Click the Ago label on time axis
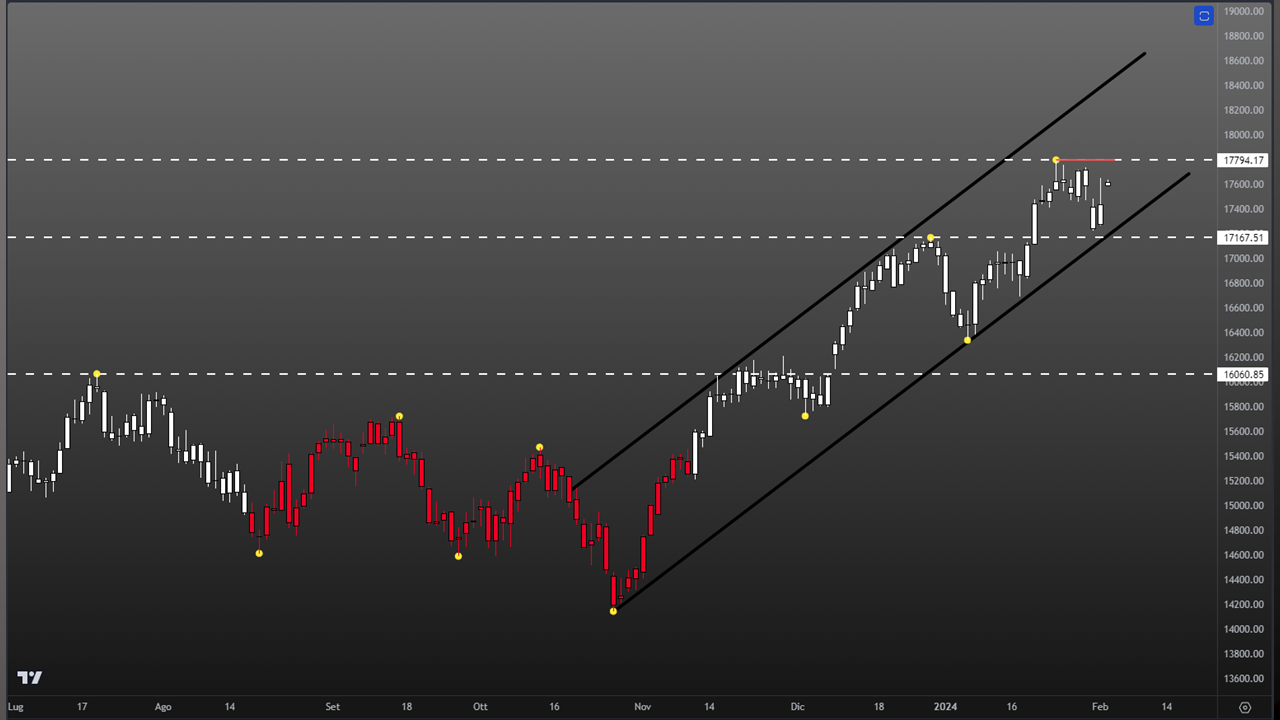 tap(163, 707)
